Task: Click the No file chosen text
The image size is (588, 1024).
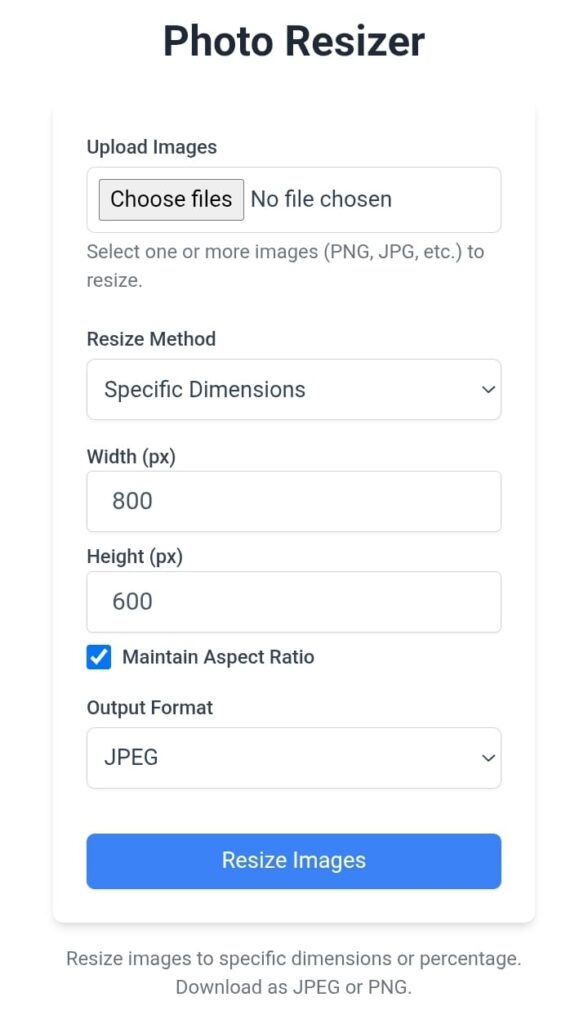Action: (x=321, y=199)
